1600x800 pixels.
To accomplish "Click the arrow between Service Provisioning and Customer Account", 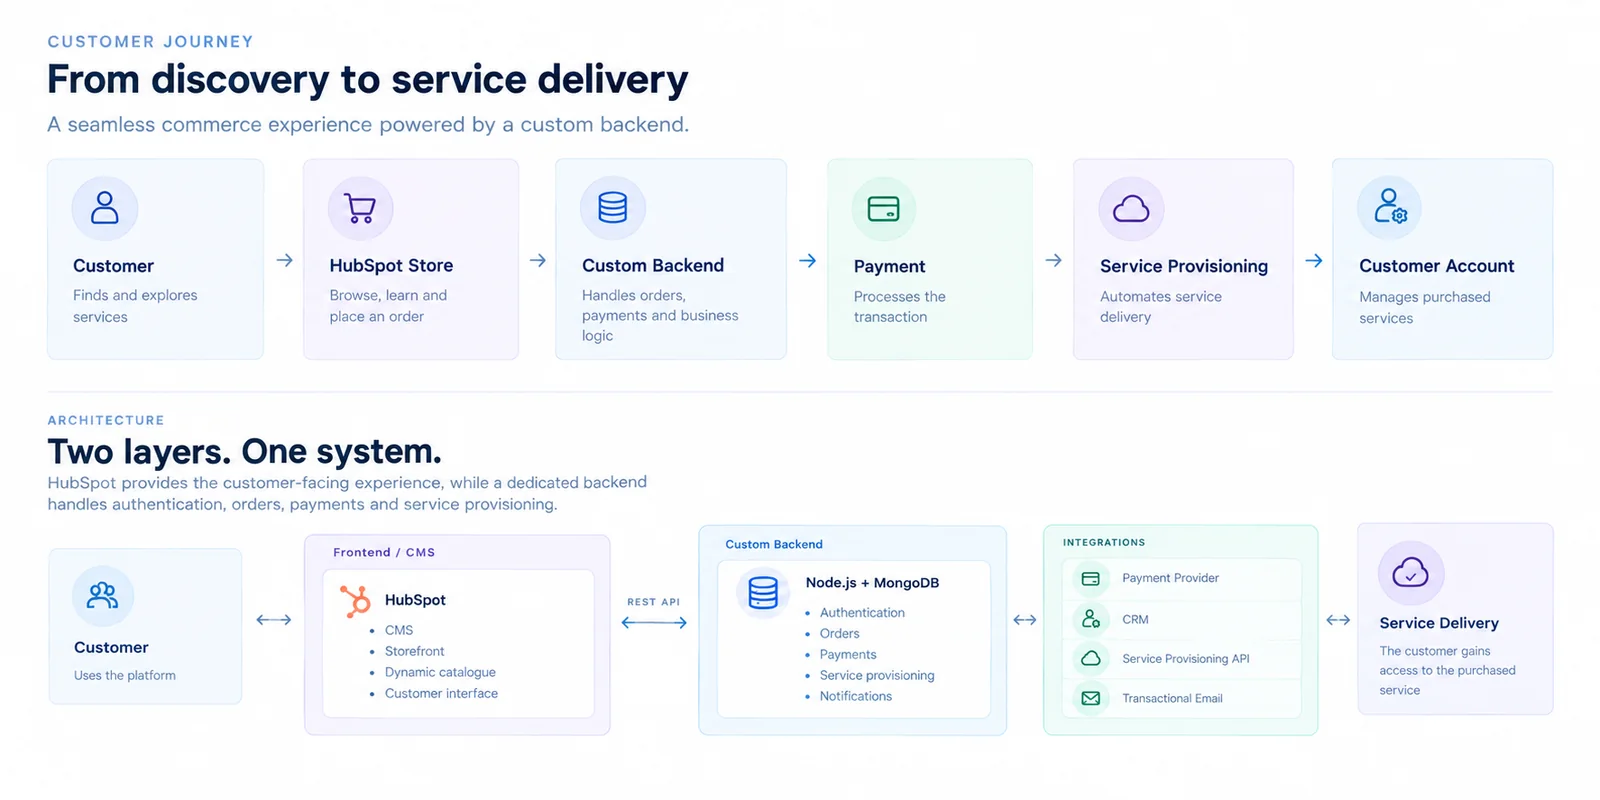I will [1314, 260].
